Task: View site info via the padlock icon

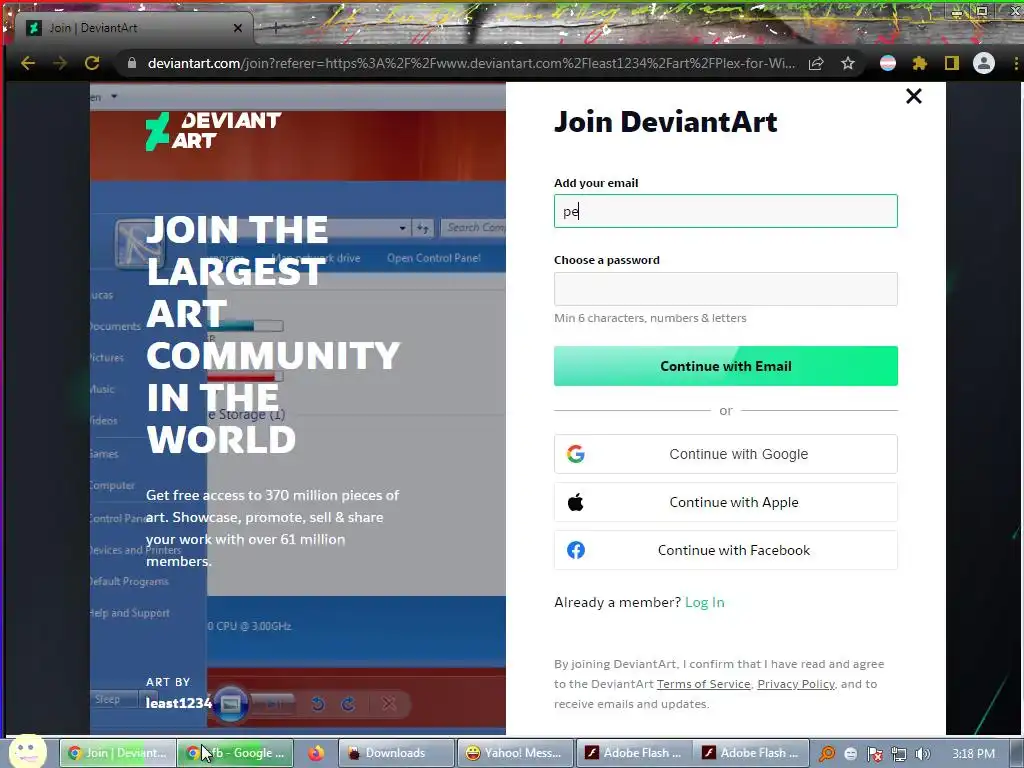Action: [x=132, y=63]
